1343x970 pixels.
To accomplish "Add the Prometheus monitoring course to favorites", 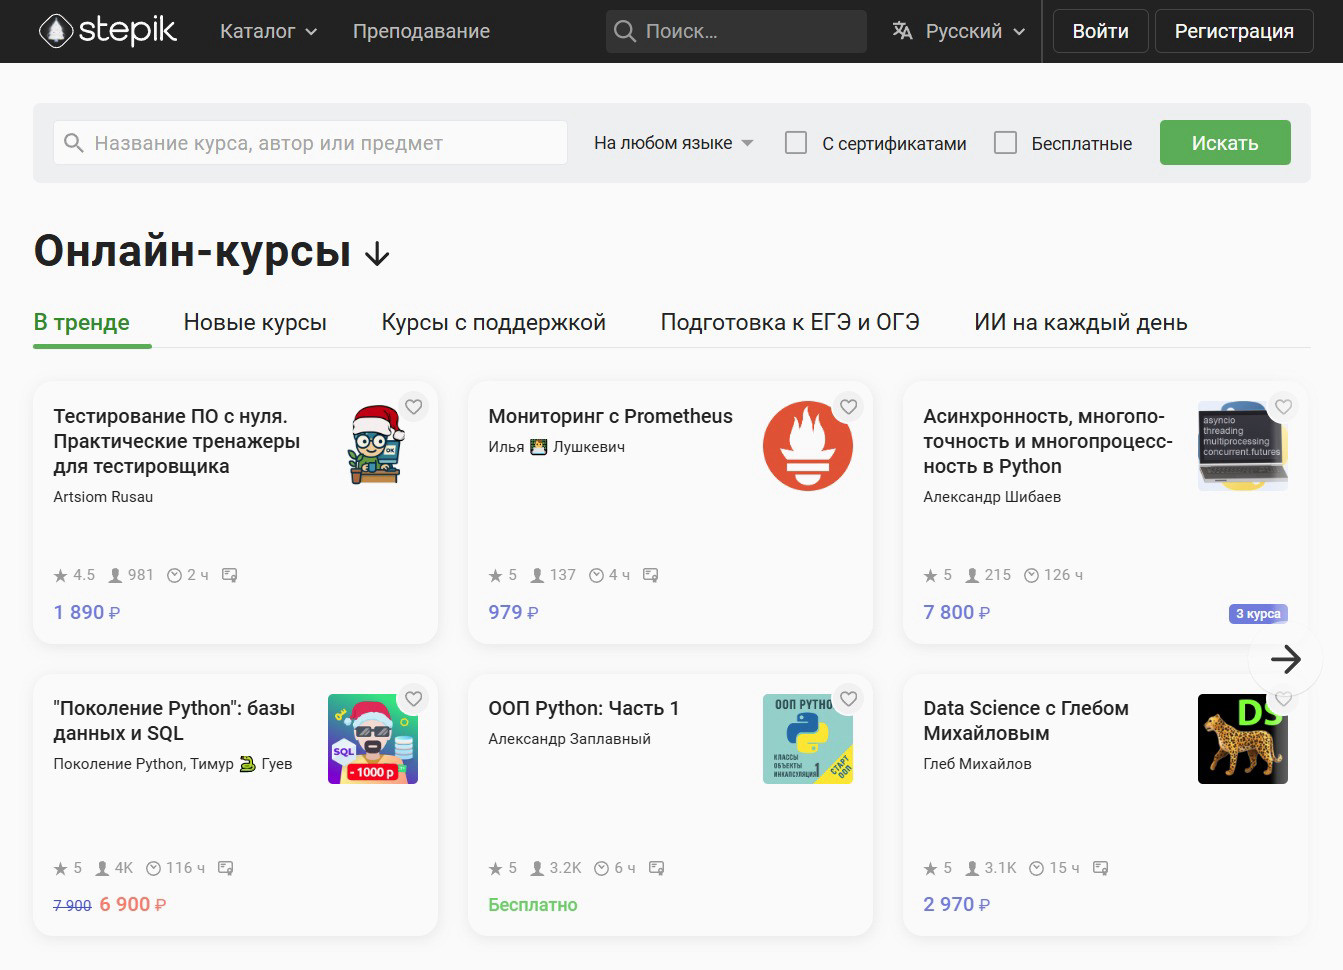I will (848, 407).
